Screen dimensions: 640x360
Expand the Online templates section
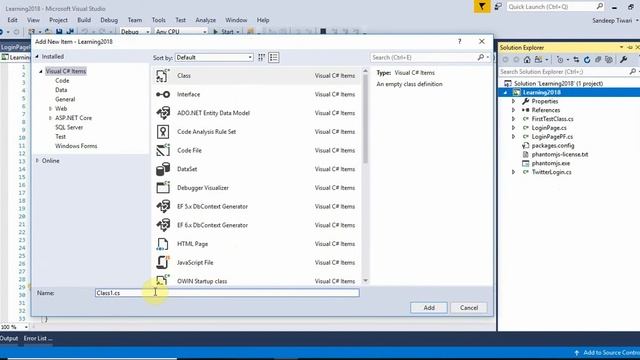point(37,161)
